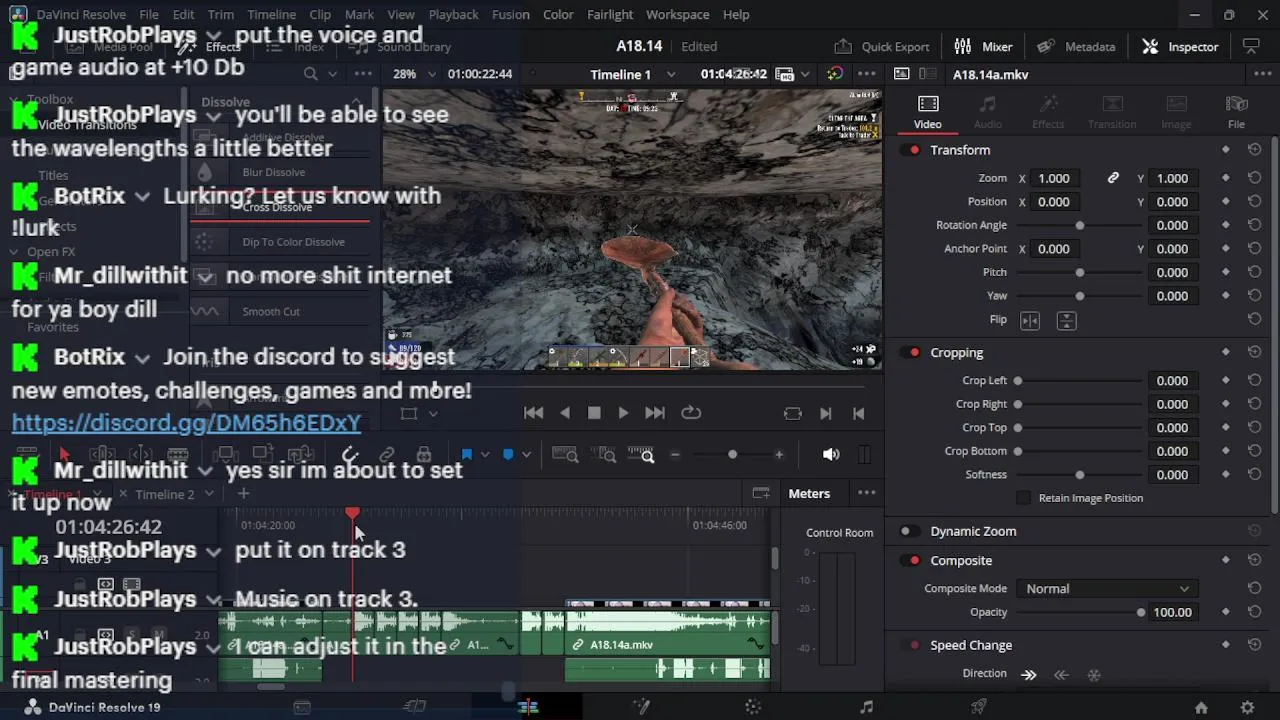Add keyframe for Rotation Angle
The width and height of the screenshot is (1280, 720).
point(1226,225)
